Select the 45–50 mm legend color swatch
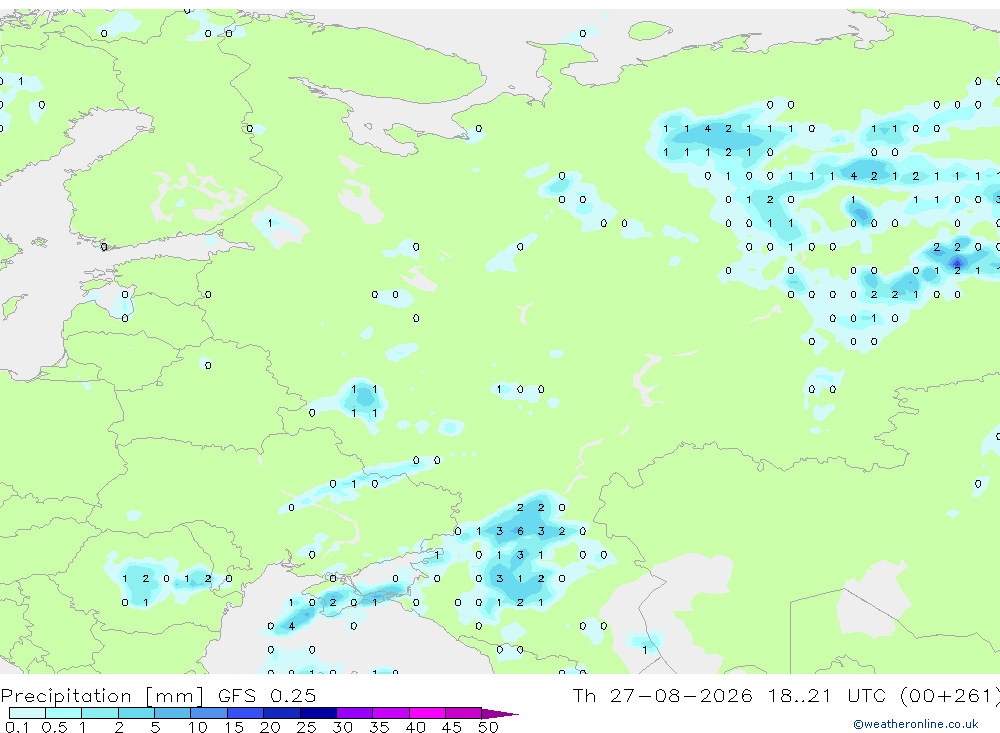 pyautogui.click(x=464, y=713)
